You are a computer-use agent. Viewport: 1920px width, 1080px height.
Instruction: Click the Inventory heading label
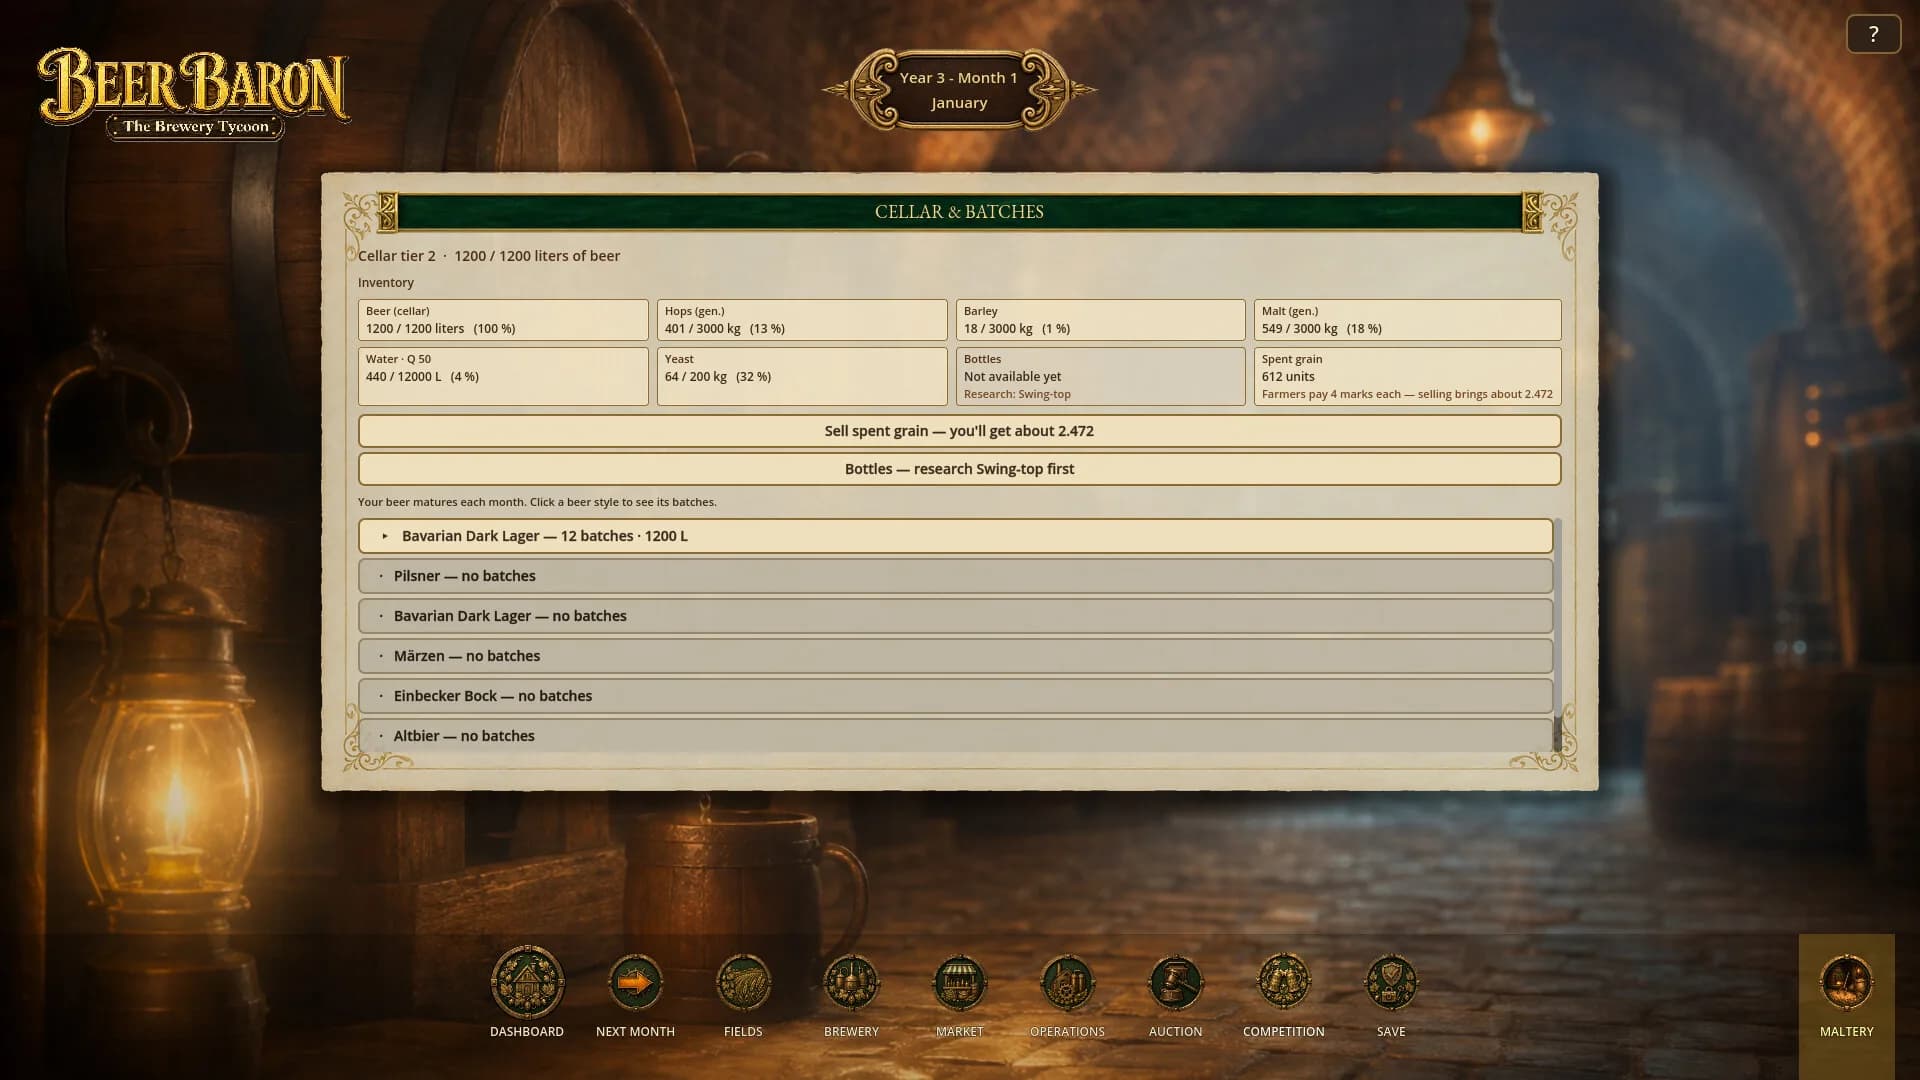(386, 283)
